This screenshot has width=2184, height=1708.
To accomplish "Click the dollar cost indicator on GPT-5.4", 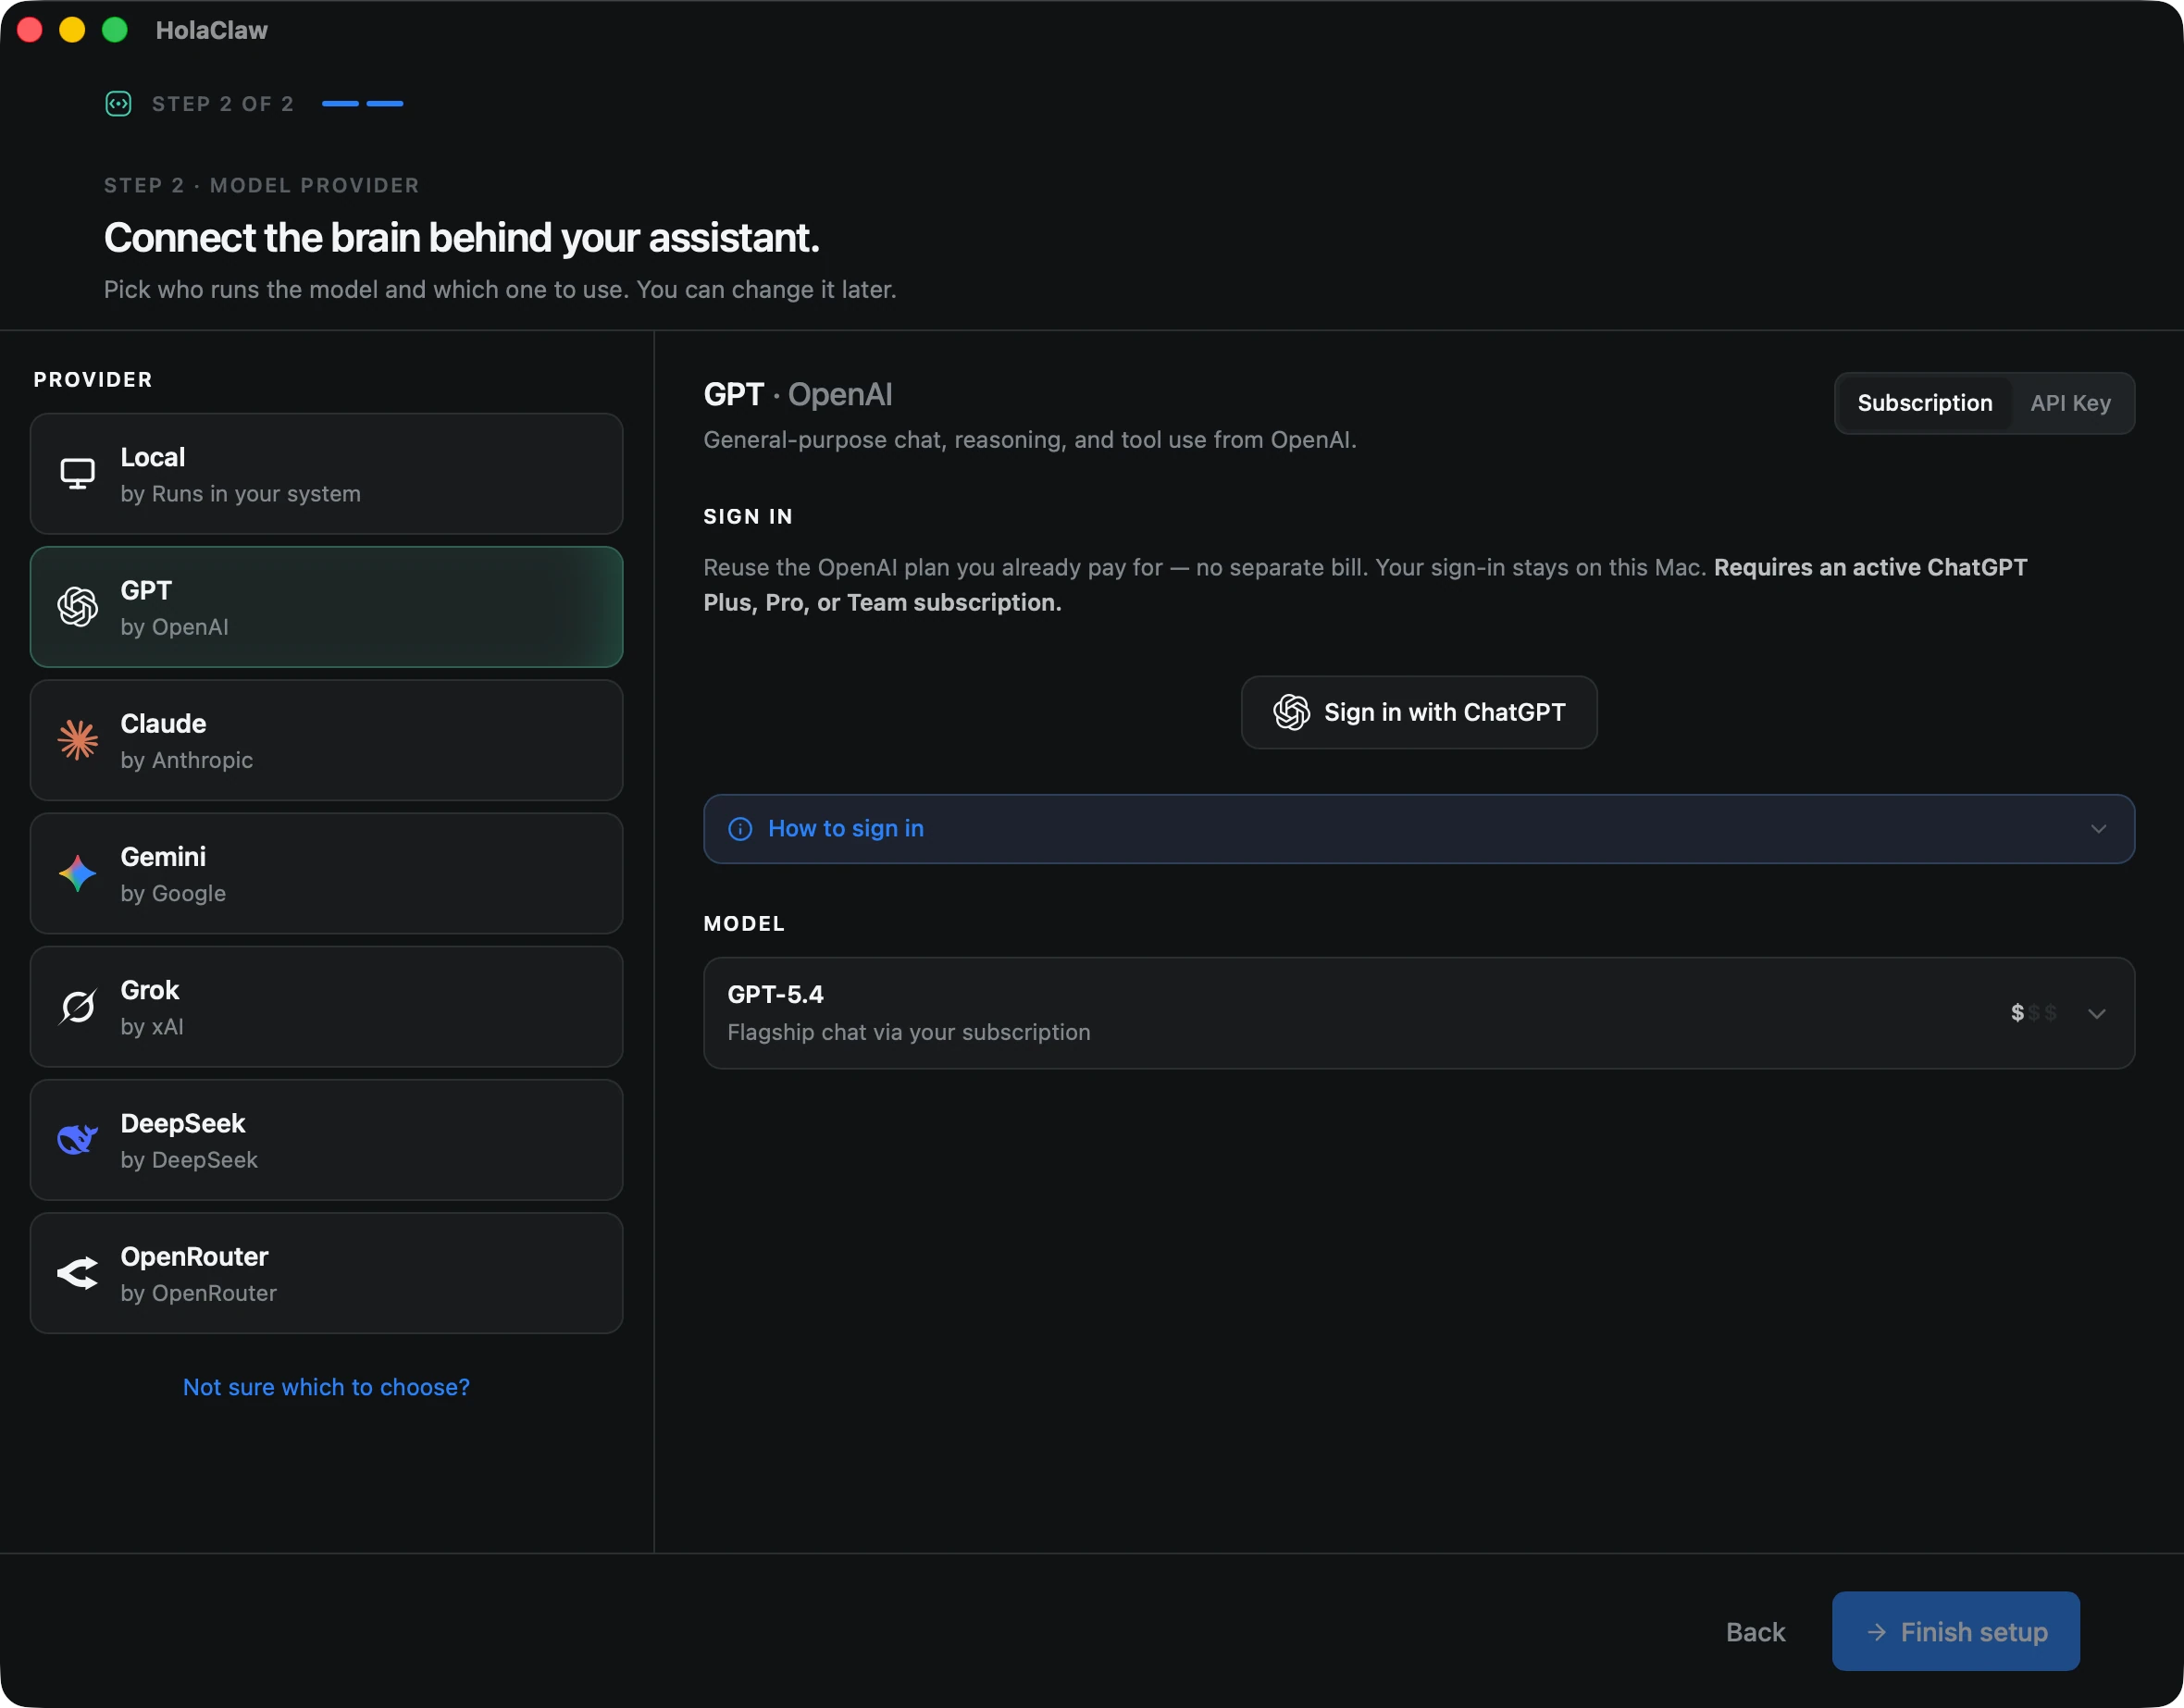I will (x=2033, y=1013).
